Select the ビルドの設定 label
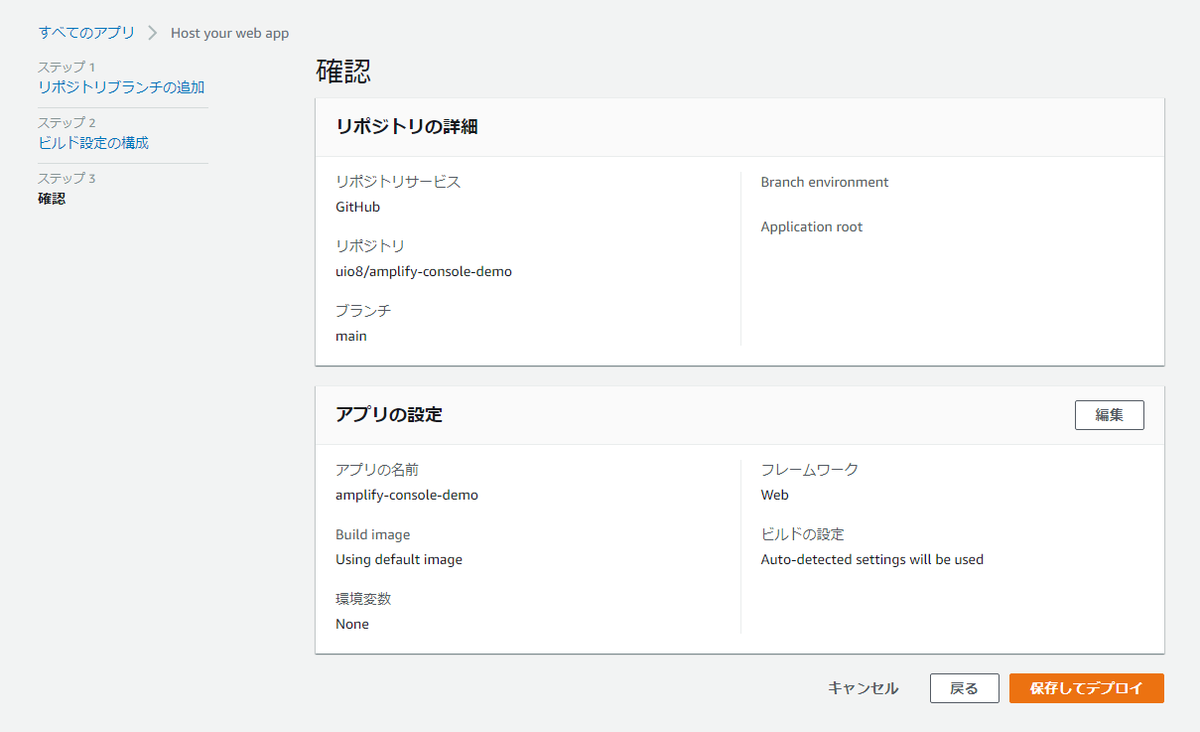The width and height of the screenshot is (1200, 732). (803, 535)
